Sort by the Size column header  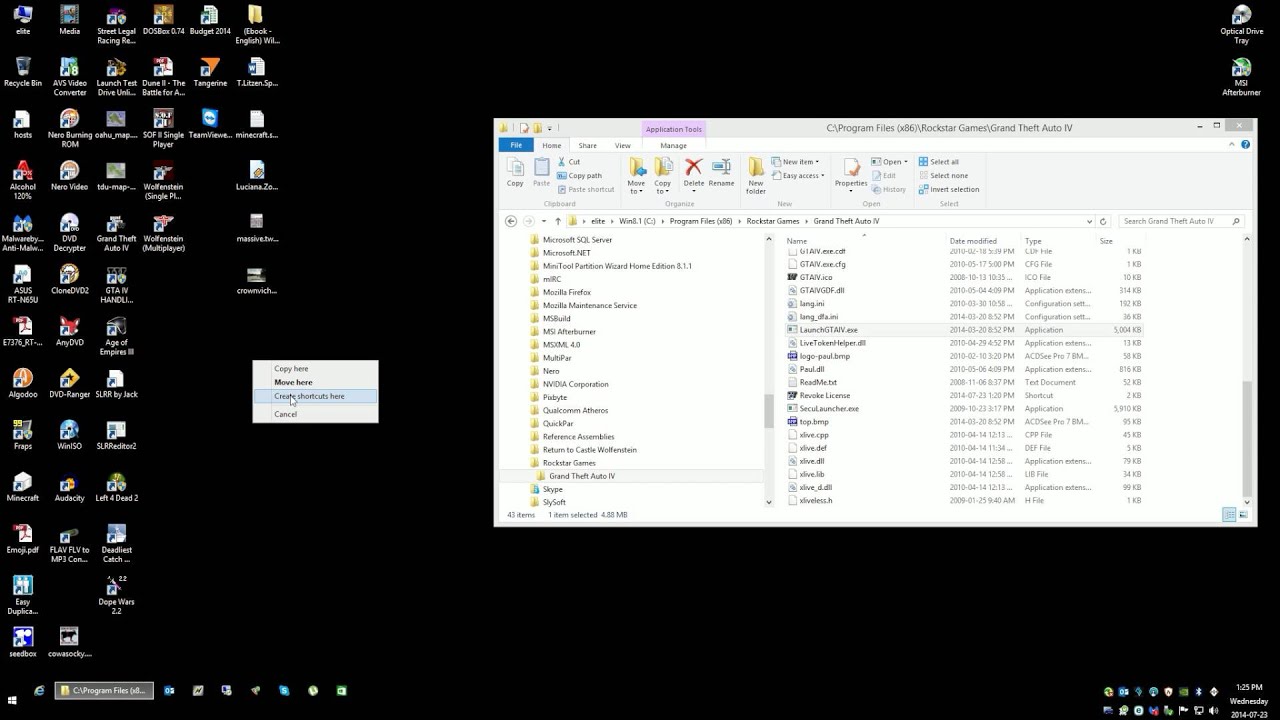1106,241
